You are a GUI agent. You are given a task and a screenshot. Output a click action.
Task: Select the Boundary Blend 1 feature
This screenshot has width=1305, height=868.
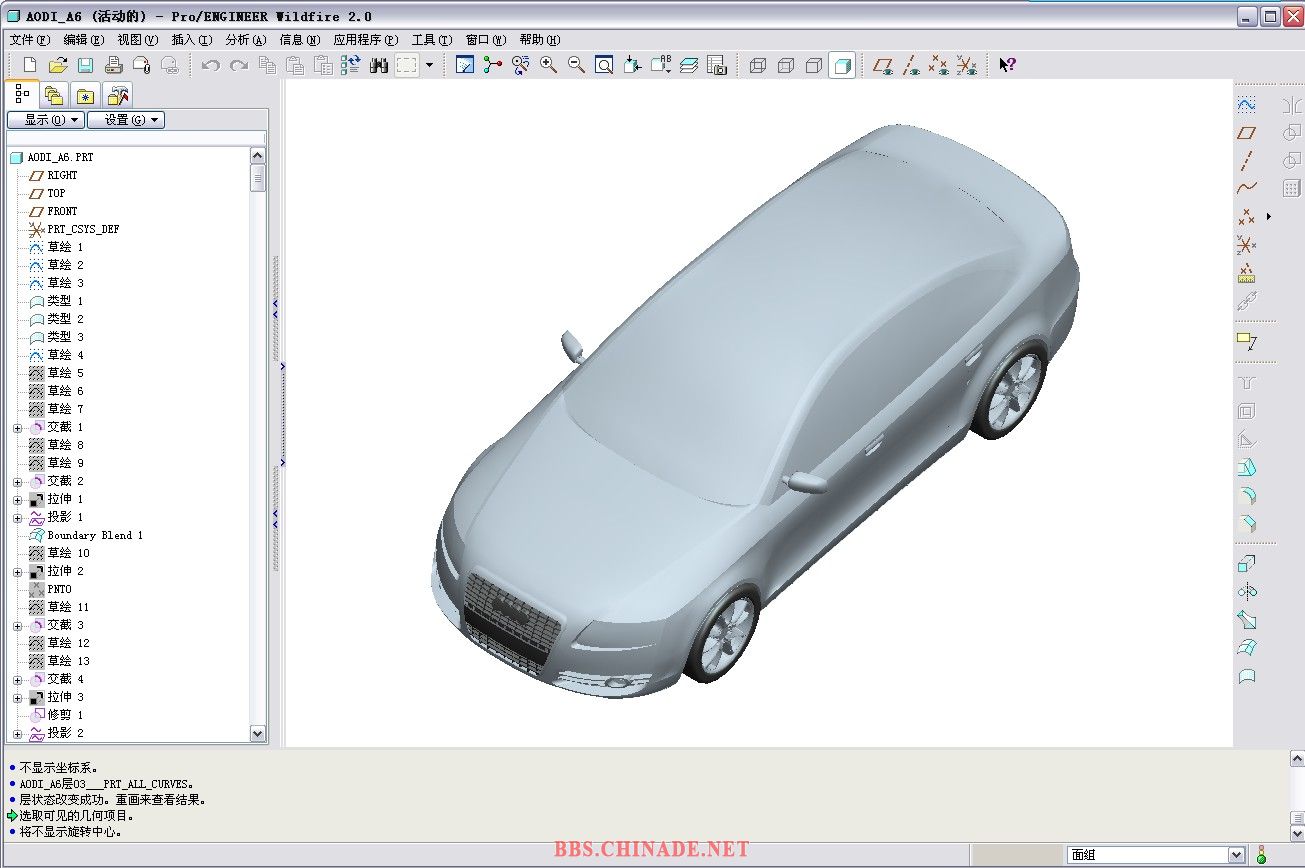point(95,536)
